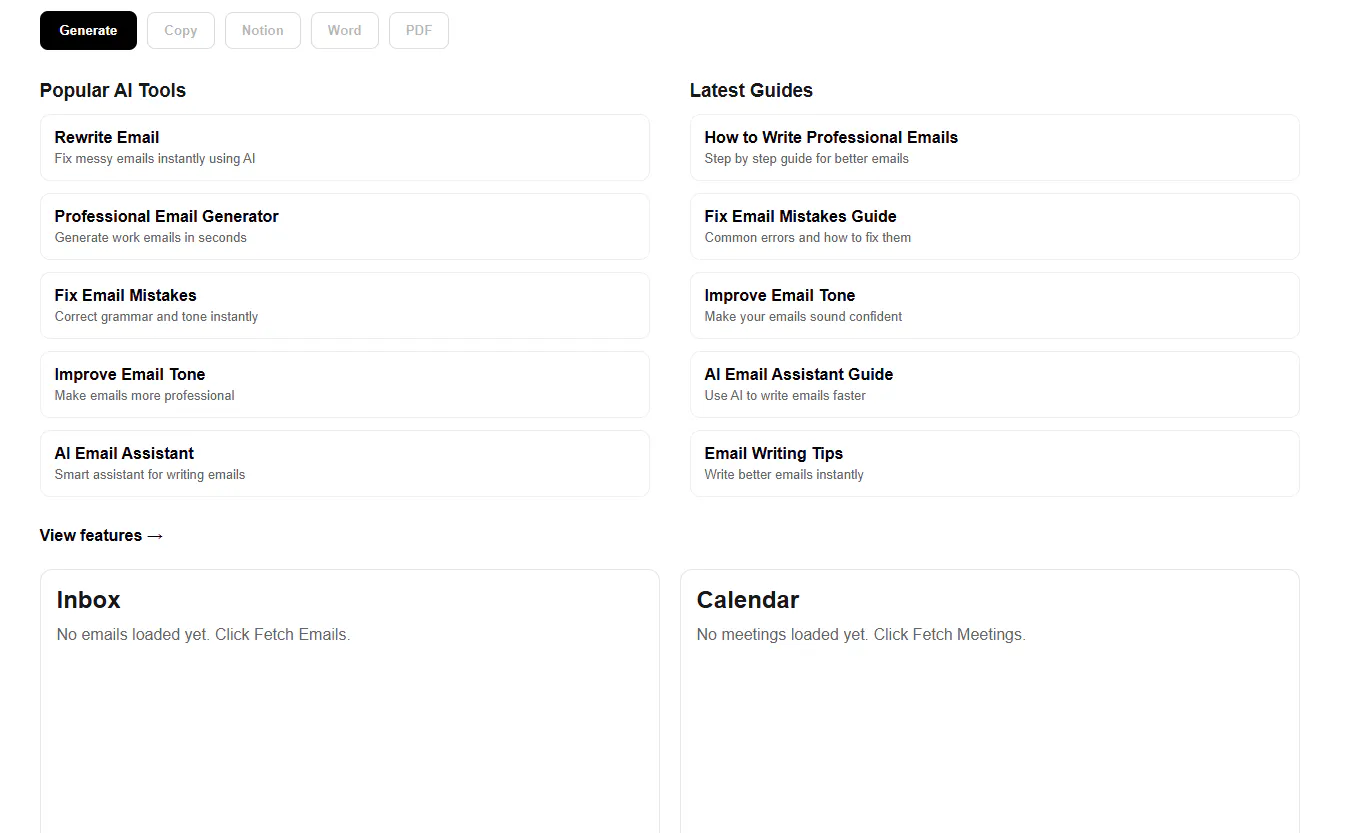
Task: Open the Fix Email Mistakes tool card
Action: [345, 305]
